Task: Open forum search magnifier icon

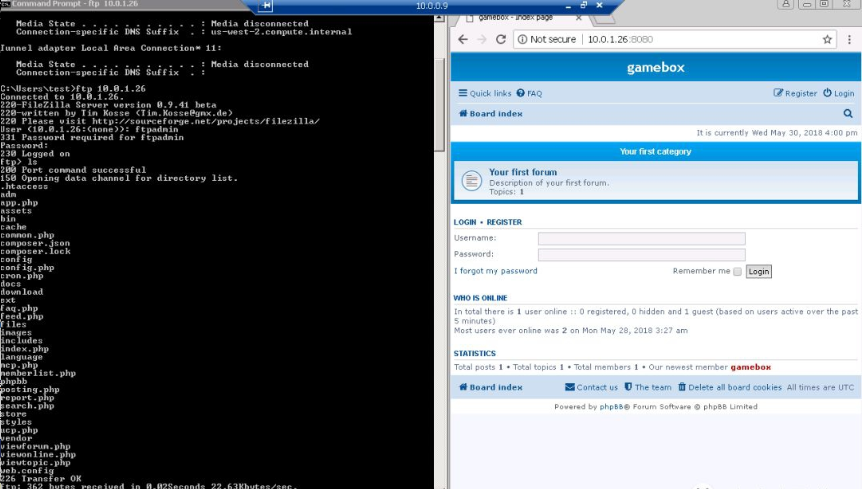Action: click(848, 114)
